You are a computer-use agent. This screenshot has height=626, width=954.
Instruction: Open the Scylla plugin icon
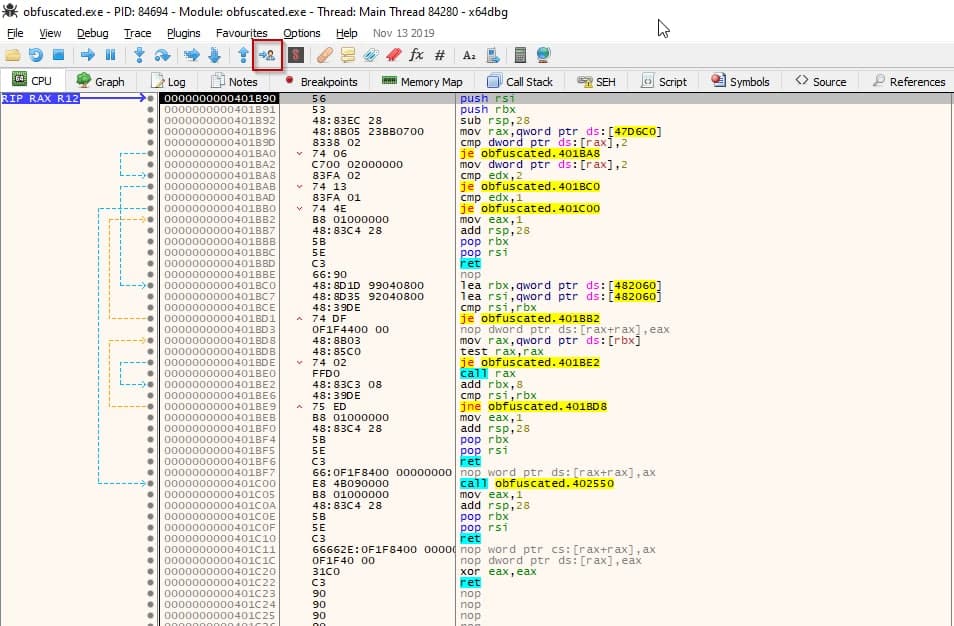296,55
